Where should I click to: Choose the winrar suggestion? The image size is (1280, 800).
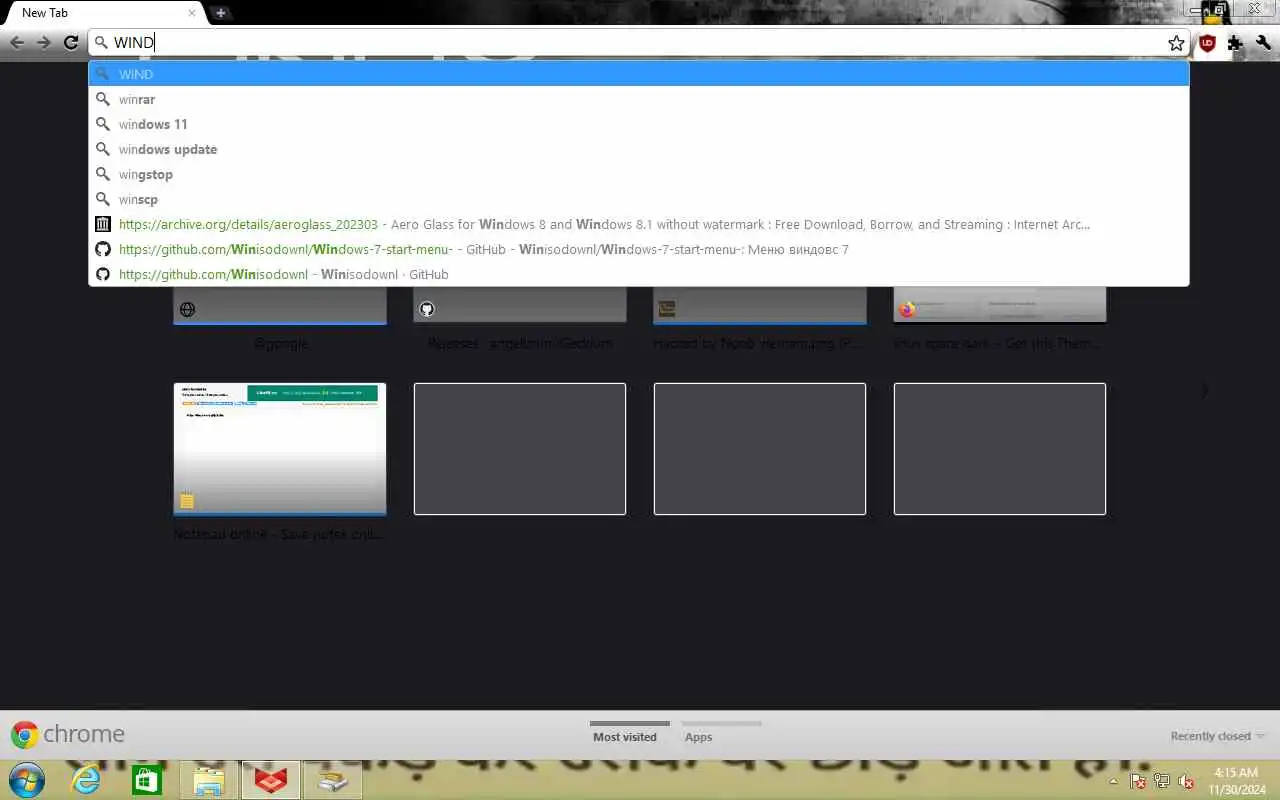point(639,99)
